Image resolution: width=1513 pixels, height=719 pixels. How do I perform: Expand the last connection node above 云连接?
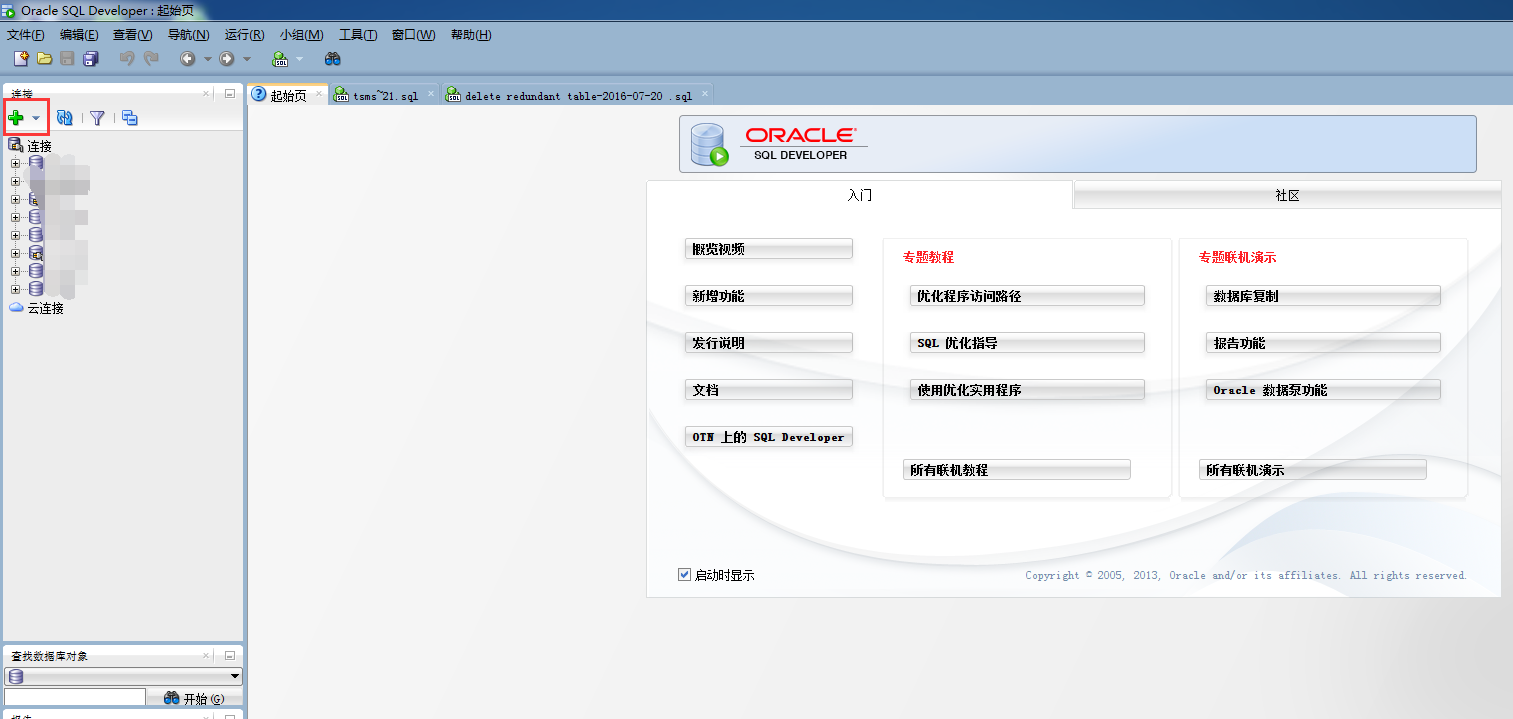[15, 289]
